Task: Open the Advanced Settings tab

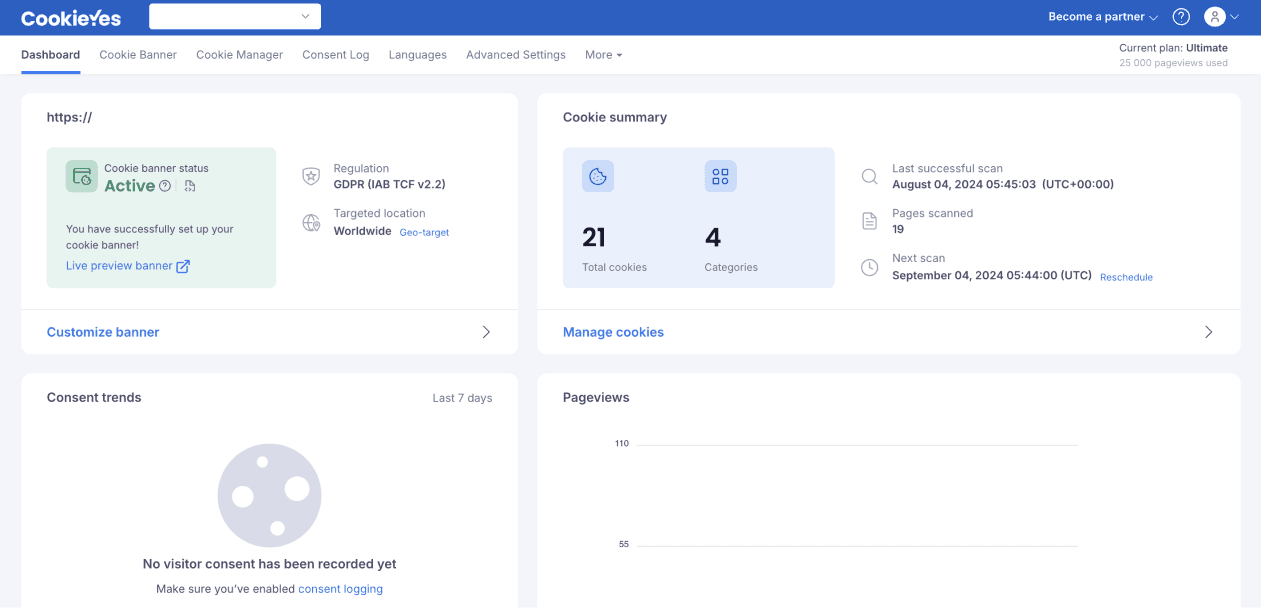Action: 516,55
